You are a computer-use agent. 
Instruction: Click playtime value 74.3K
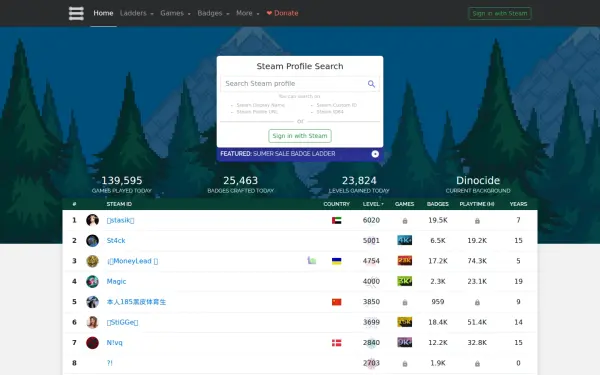pos(477,261)
